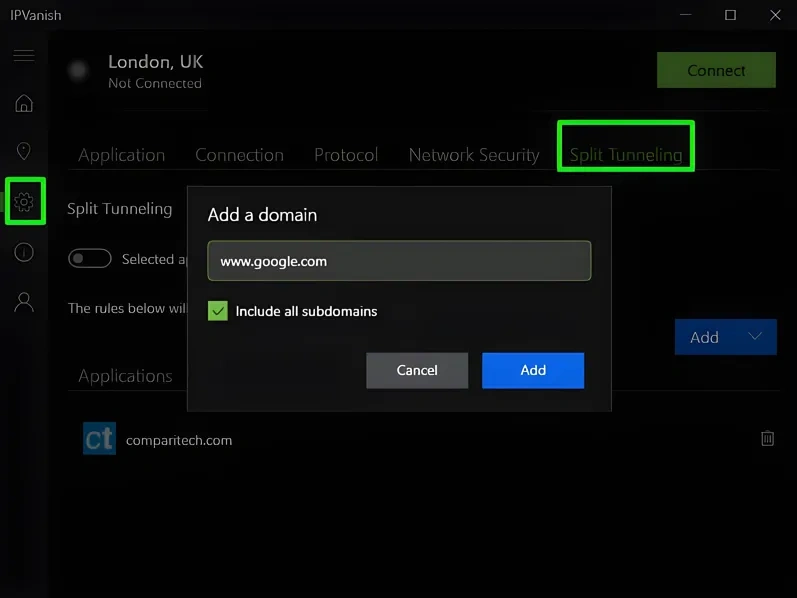Image resolution: width=797 pixels, height=598 pixels.
Task: Open the info icon in the sidebar
Action: (x=24, y=252)
